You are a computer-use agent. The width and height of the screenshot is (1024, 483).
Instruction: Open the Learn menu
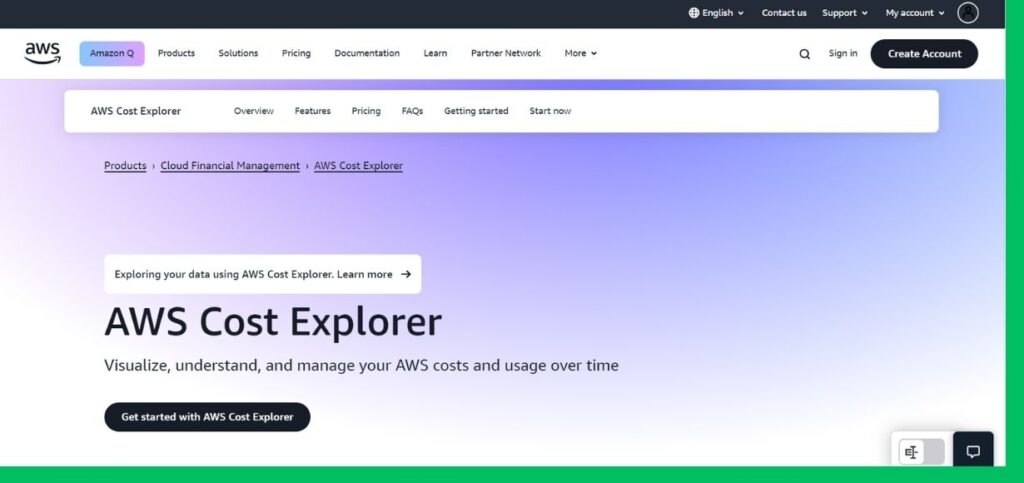(435, 54)
